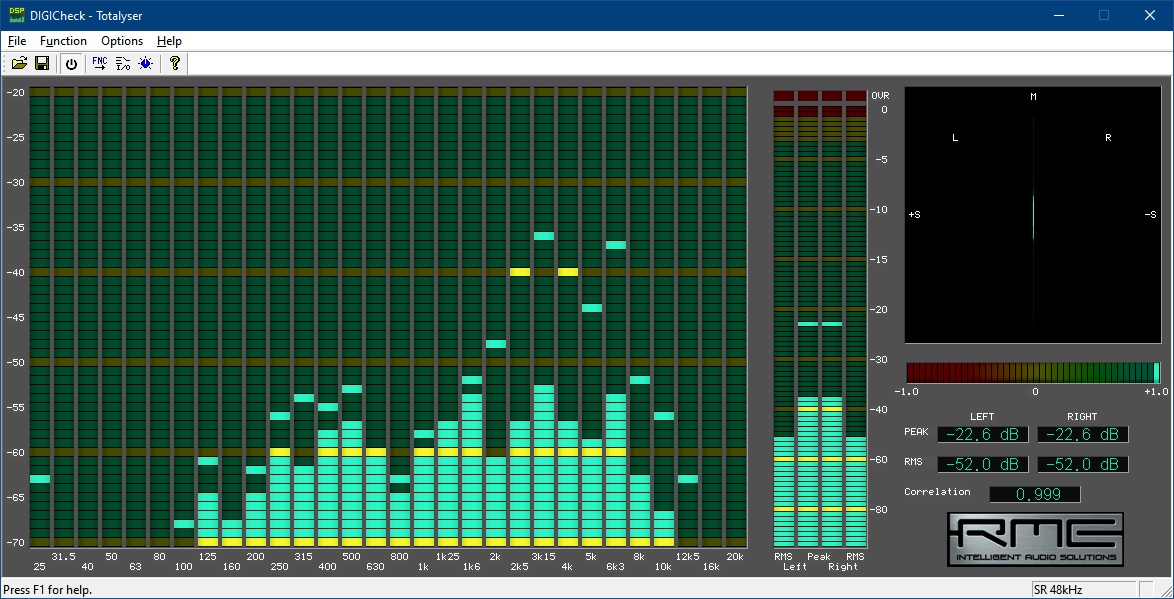Click the vector audio scope display
Screen dimensions: 1174x599
[1033, 215]
